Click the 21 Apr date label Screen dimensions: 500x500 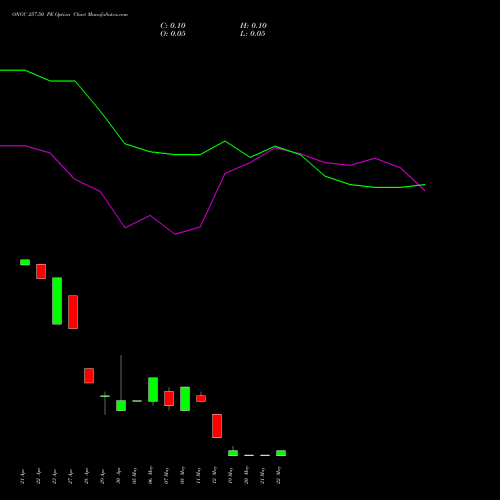click(23, 476)
